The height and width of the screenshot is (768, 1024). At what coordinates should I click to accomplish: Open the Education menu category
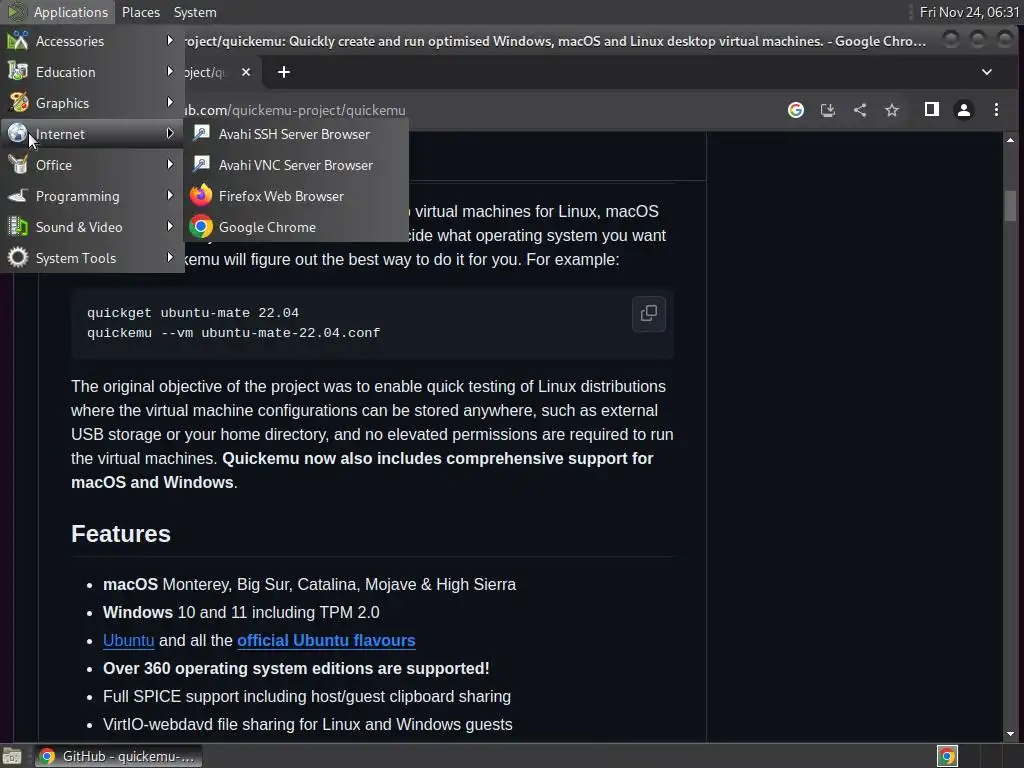[91, 72]
